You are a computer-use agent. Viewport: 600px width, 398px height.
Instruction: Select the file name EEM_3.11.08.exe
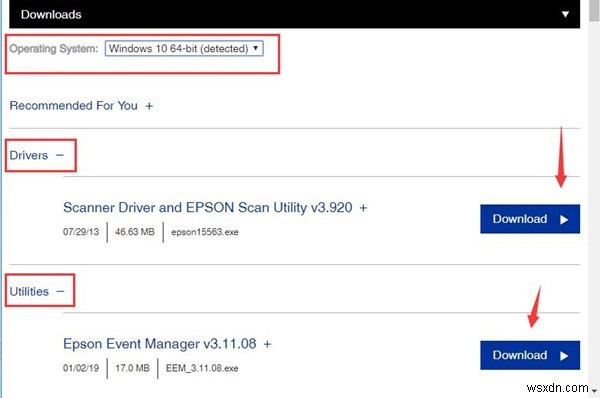[202, 368]
